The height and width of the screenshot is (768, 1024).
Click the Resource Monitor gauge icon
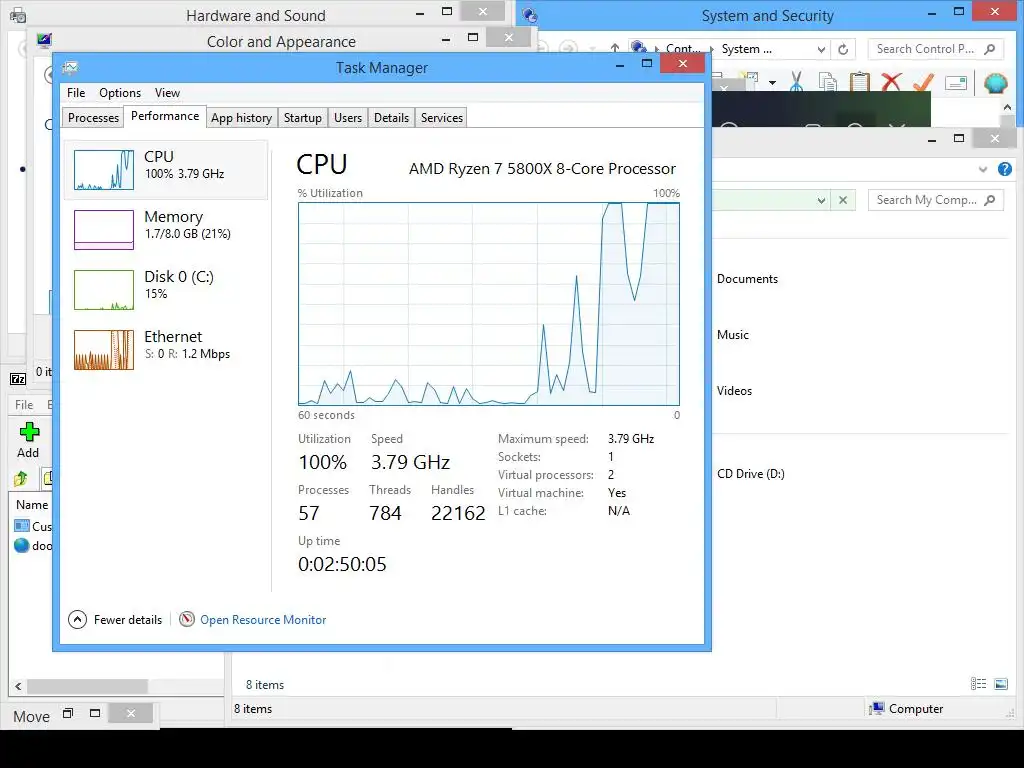pos(187,619)
